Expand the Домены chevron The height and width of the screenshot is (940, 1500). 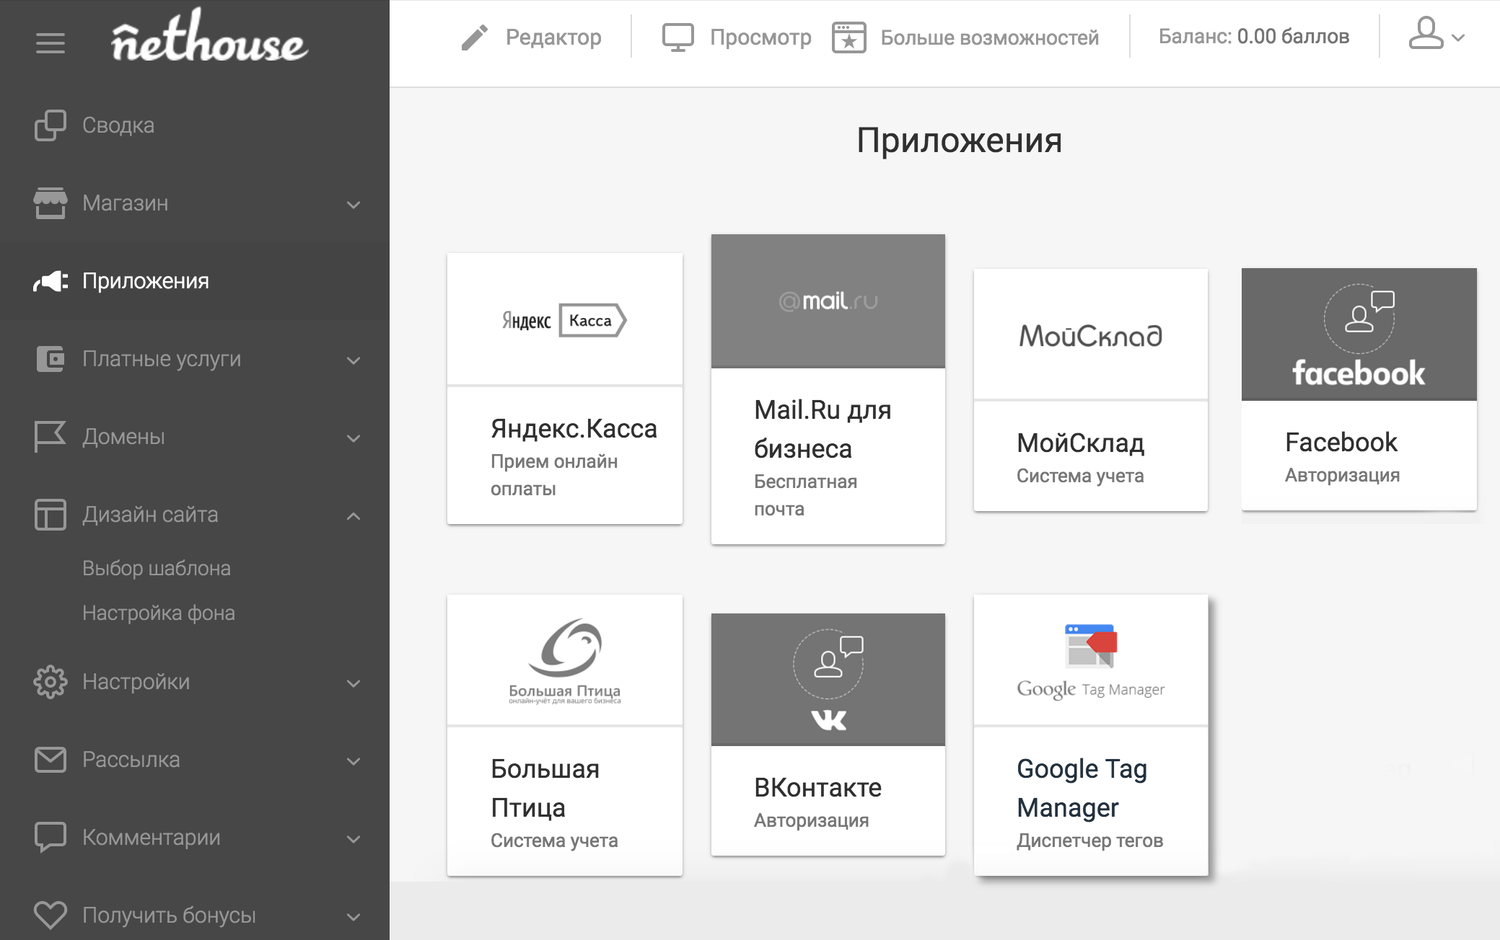(353, 439)
